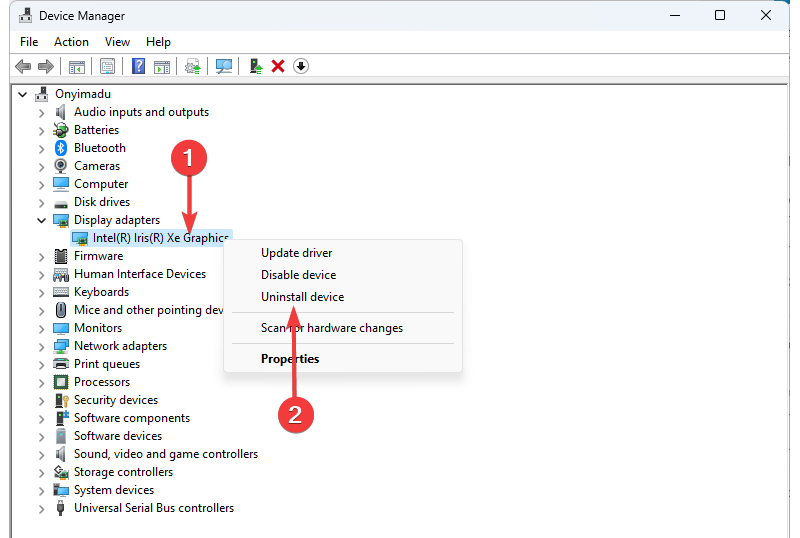Open the Help menu
This screenshot has height=538, width=800.
[158, 42]
